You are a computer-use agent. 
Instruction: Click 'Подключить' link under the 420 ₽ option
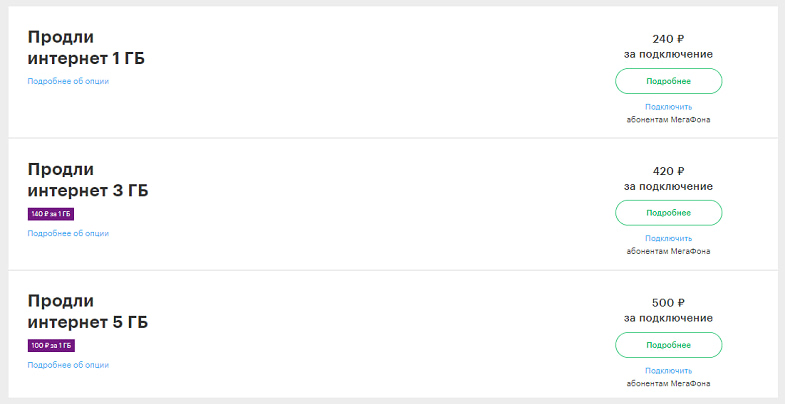coord(668,238)
